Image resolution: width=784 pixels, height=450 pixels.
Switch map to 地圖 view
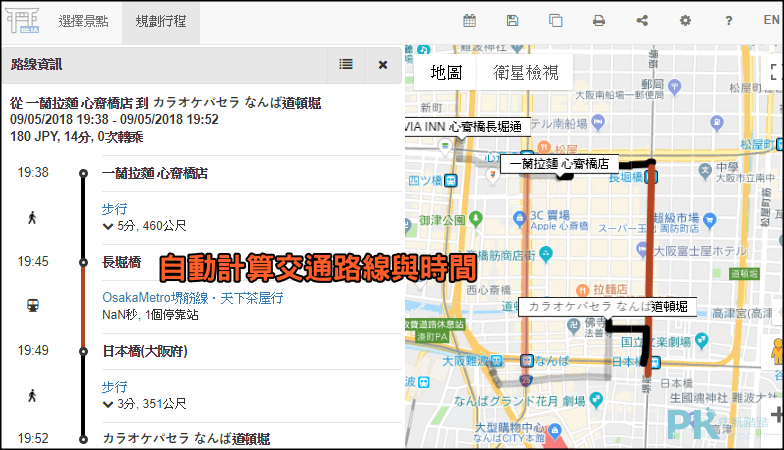[446, 72]
